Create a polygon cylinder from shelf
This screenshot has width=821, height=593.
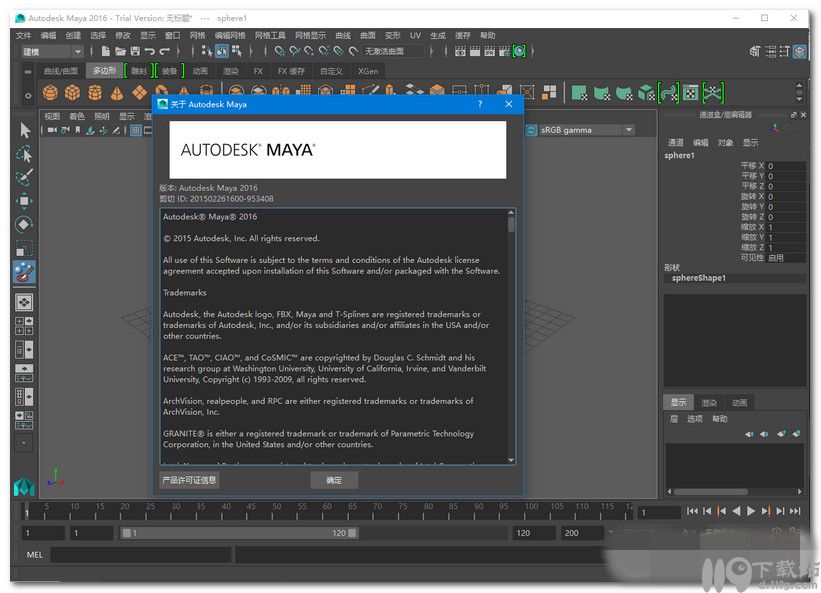[95, 93]
